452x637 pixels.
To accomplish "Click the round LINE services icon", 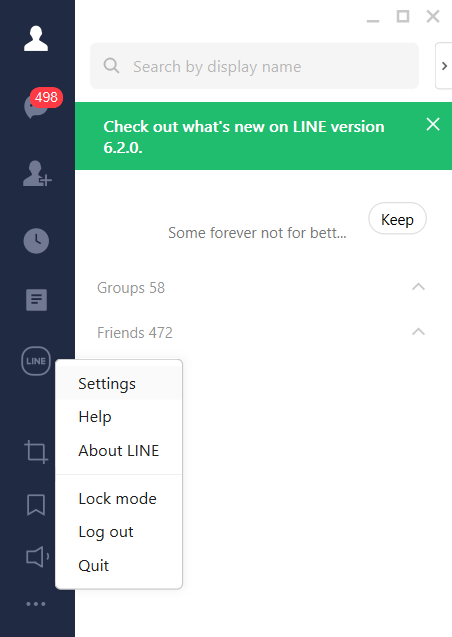I will click(x=36, y=361).
